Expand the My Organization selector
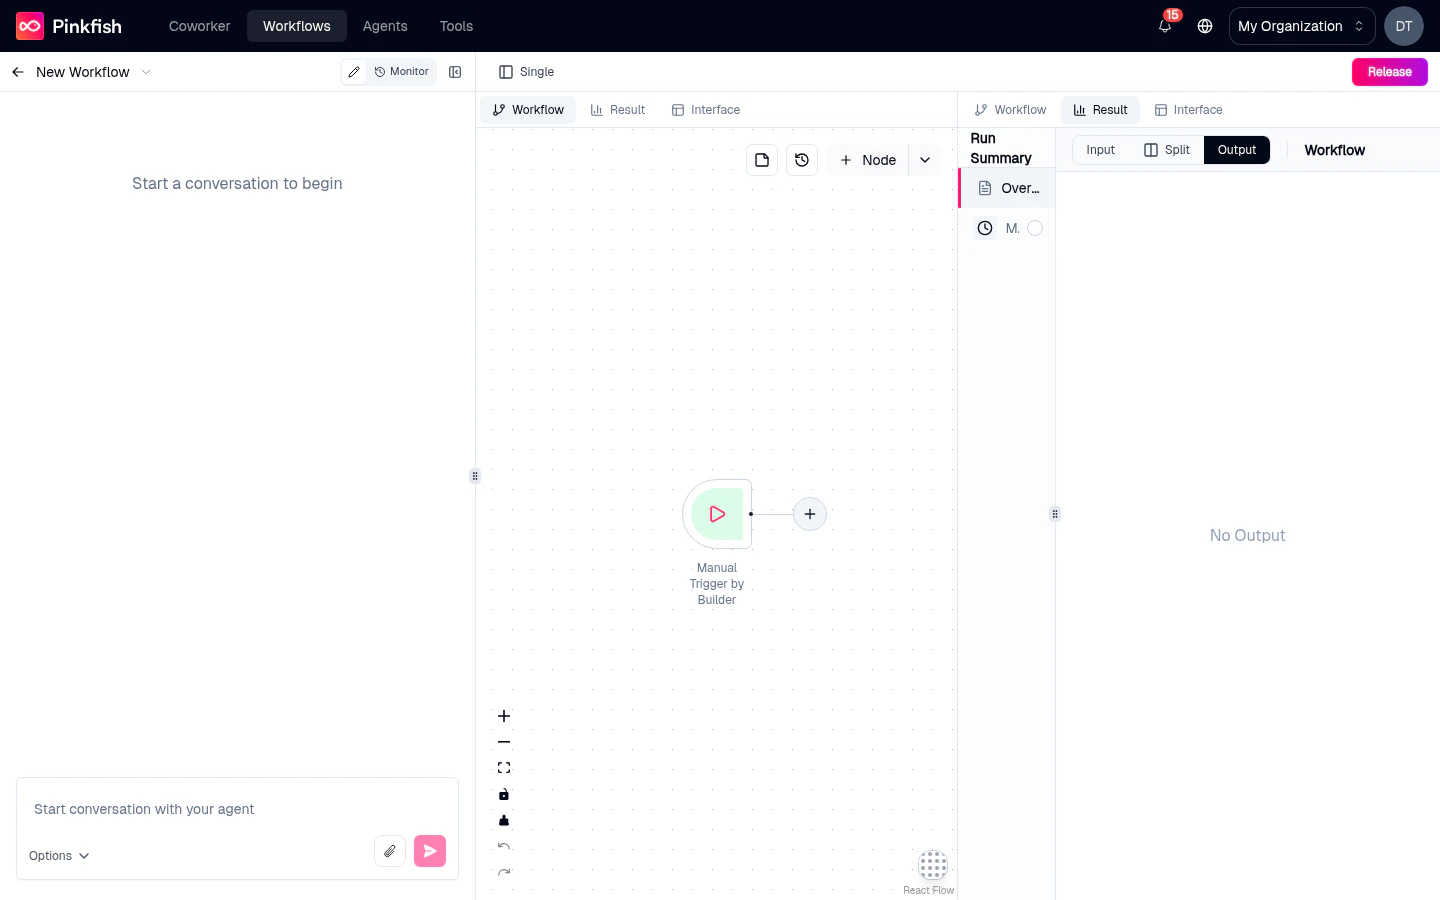 click(1301, 26)
